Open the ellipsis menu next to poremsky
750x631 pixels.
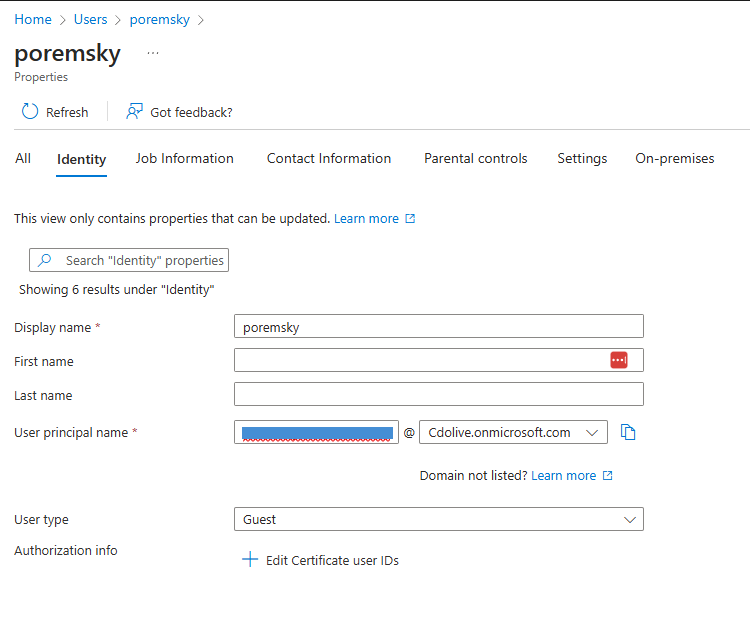[153, 53]
